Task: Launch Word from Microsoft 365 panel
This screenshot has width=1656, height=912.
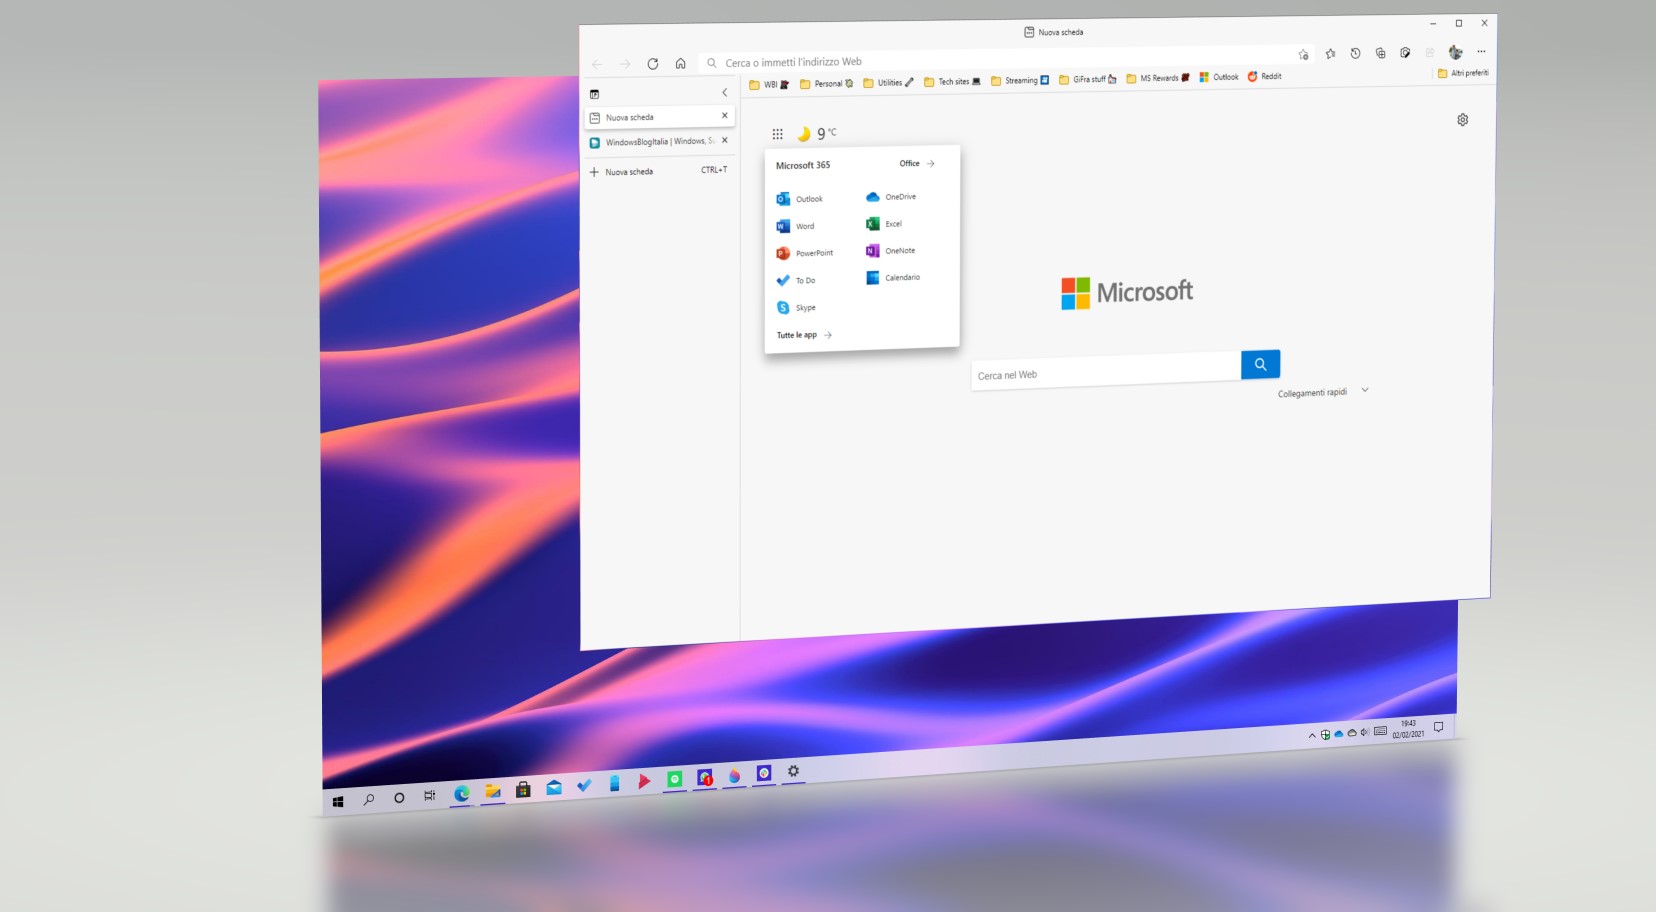Action: pyautogui.click(x=796, y=226)
